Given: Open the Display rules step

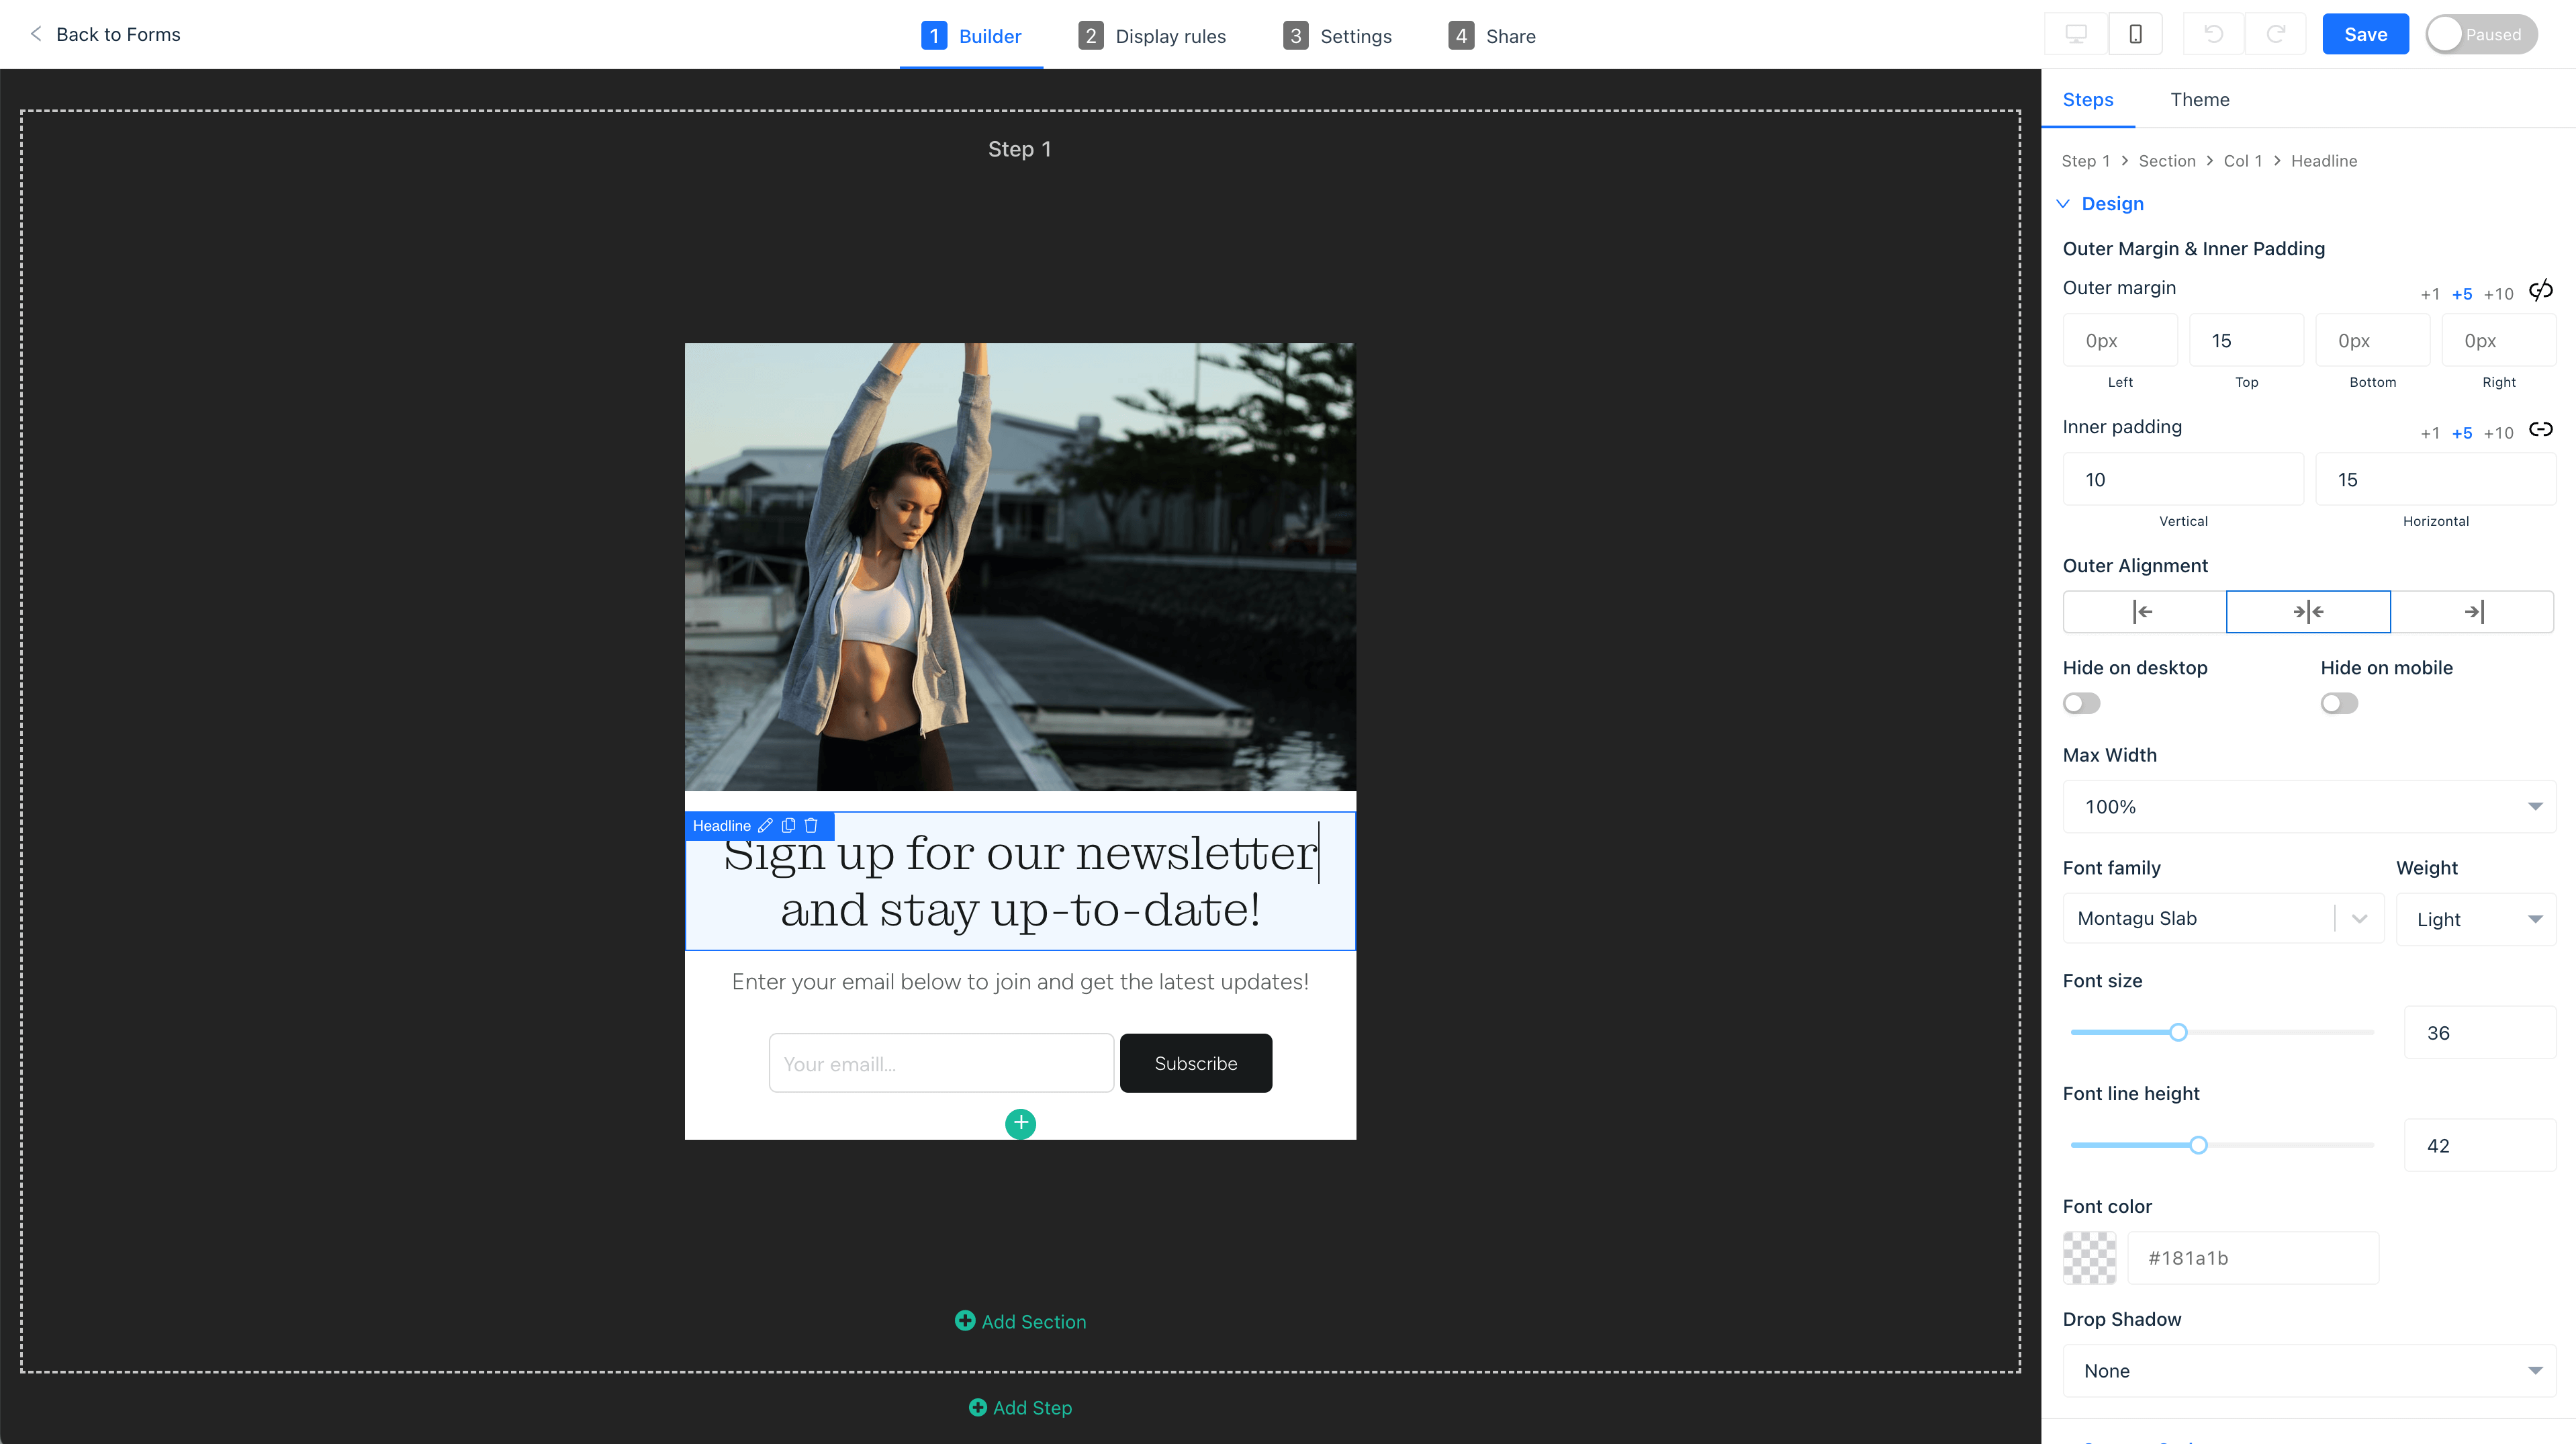Looking at the screenshot, I should tap(1152, 35).
